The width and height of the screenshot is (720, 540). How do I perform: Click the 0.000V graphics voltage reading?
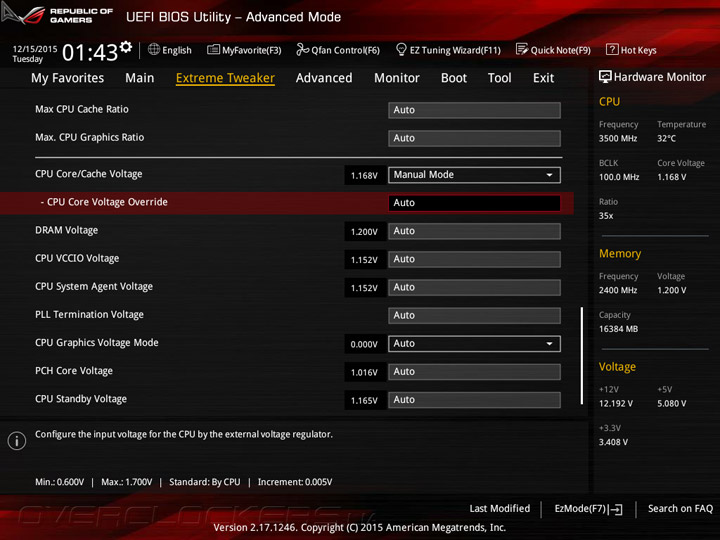364,344
